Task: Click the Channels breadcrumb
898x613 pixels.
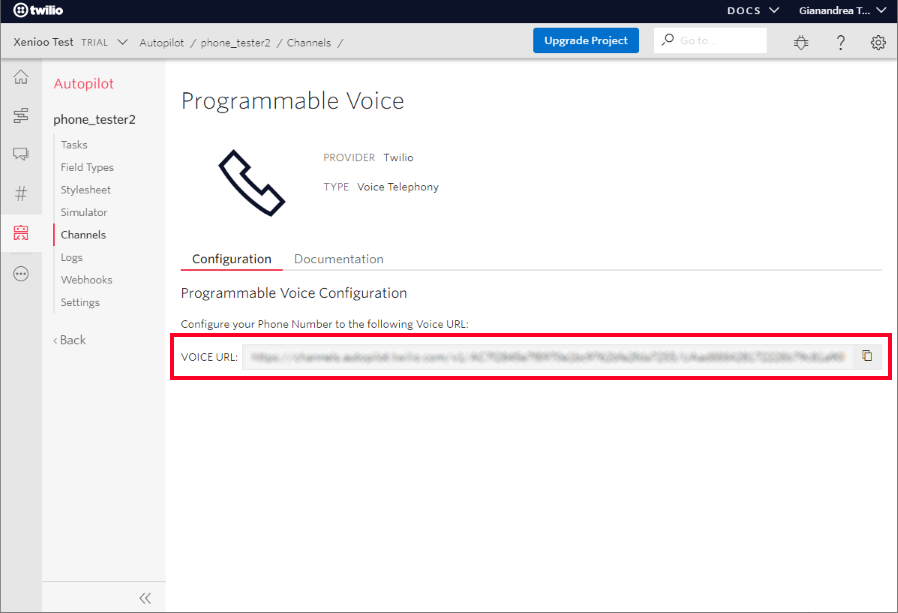Action: [x=309, y=43]
